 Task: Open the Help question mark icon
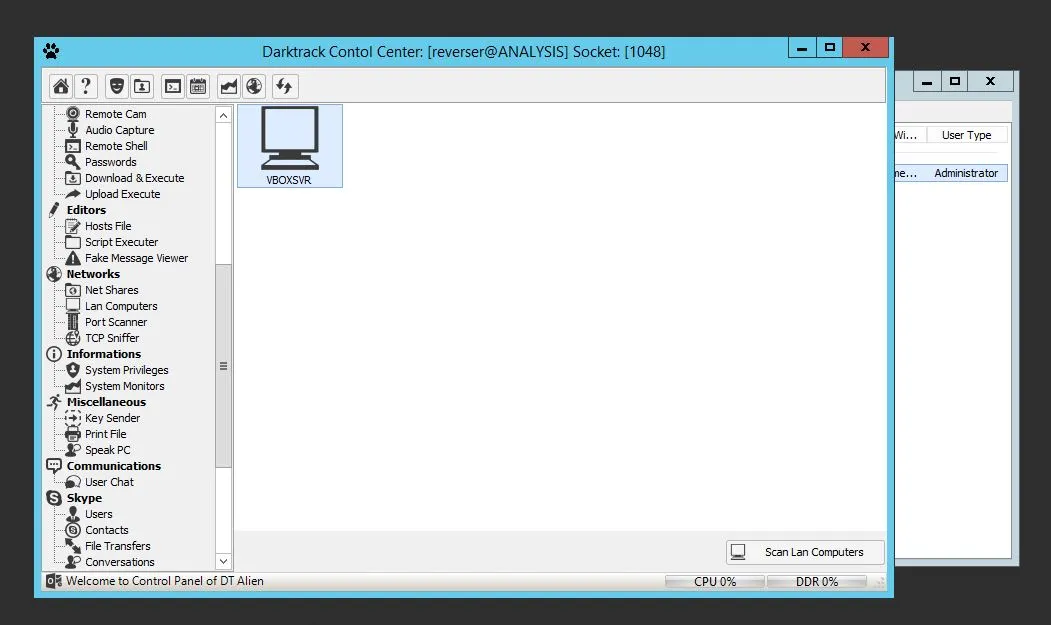tap(86, 87)
